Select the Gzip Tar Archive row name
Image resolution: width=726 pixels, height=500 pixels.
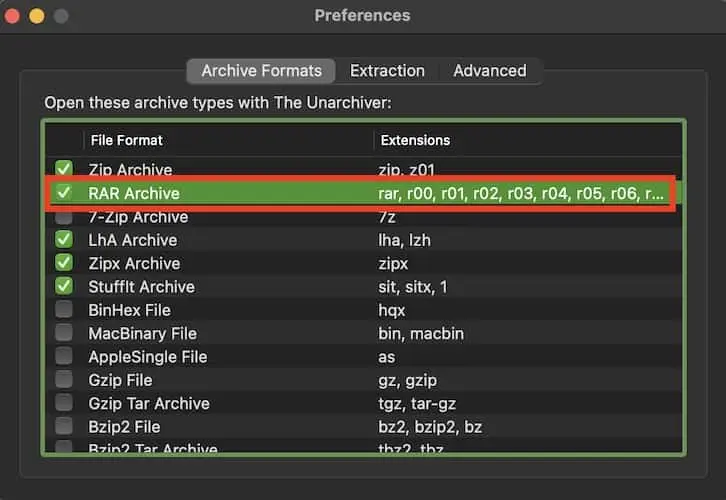[x=149, y=404]
